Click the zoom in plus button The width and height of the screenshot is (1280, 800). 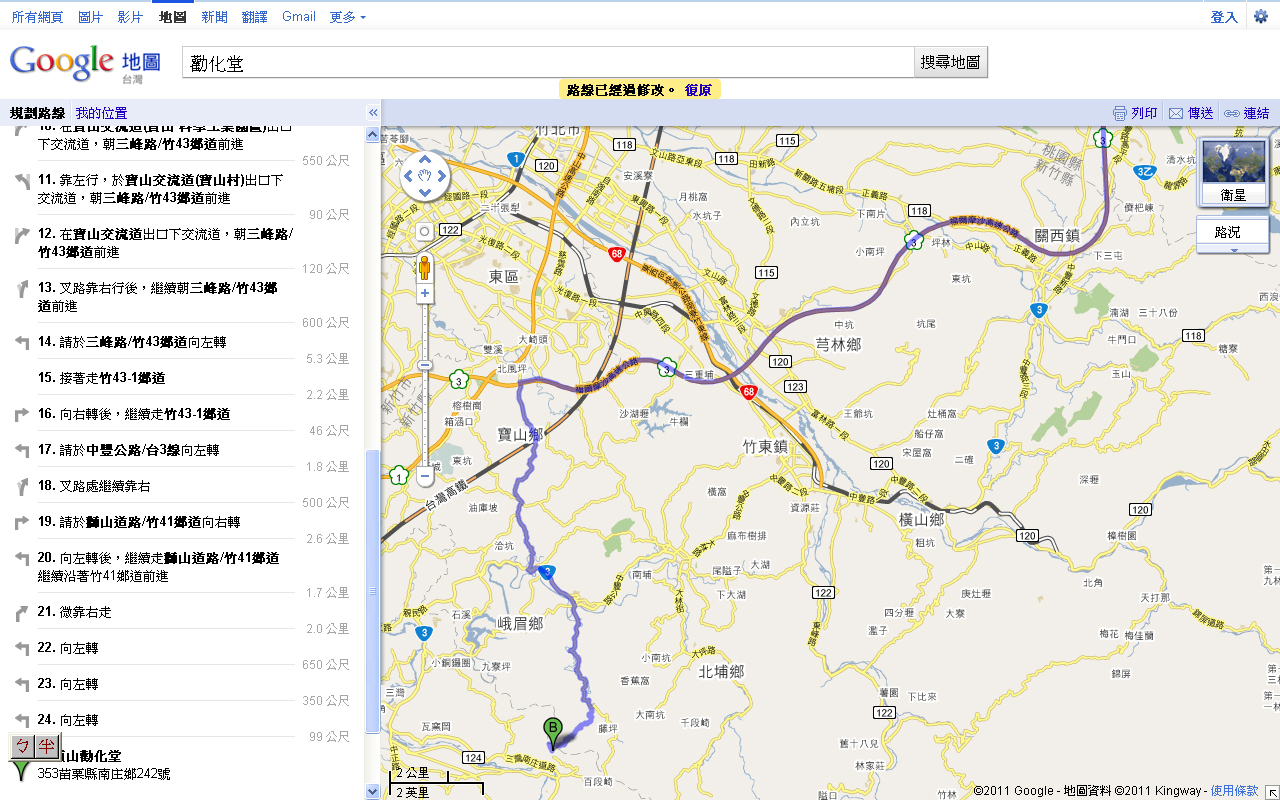425,294
